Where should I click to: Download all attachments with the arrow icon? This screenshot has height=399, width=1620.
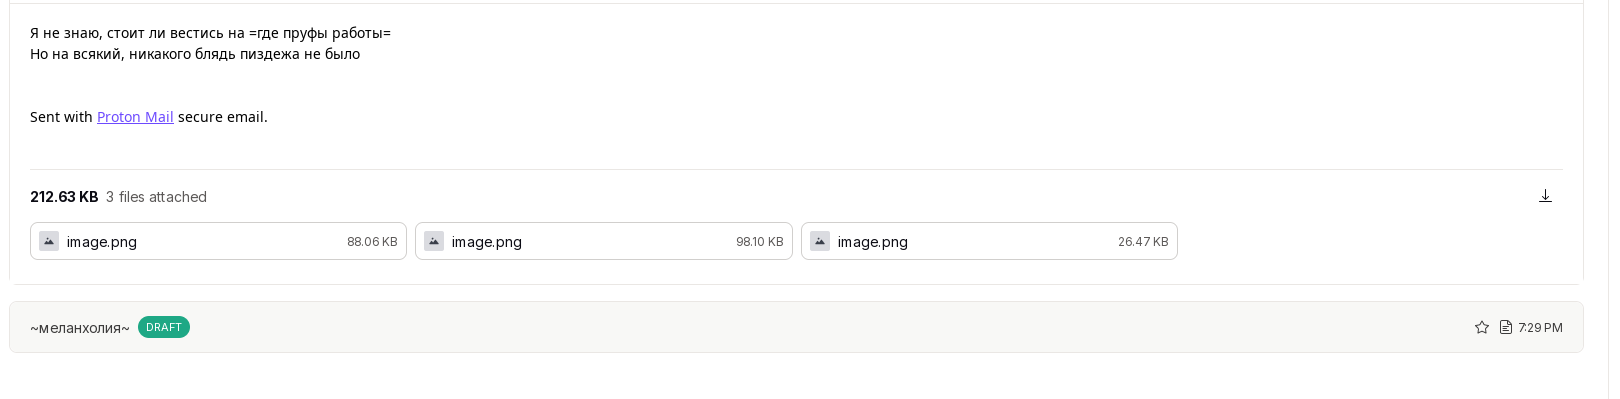click(1545, 196)
